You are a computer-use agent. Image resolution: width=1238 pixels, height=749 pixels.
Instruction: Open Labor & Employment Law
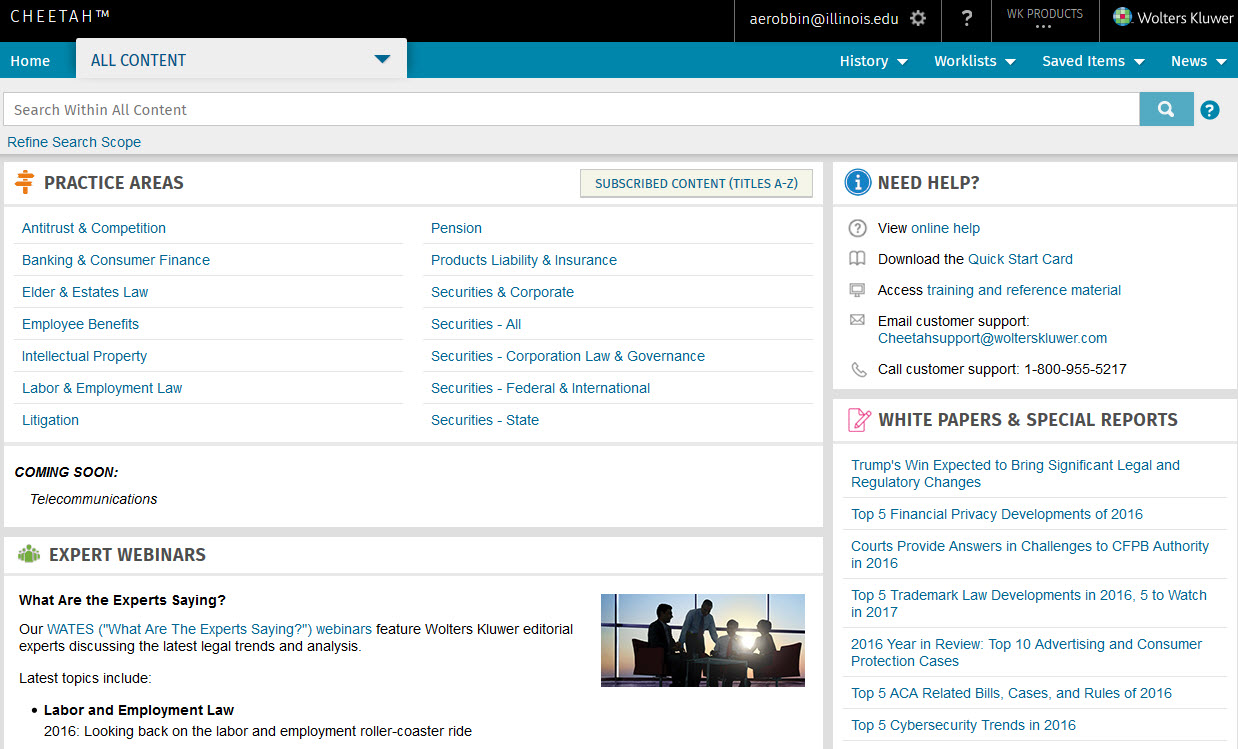coord(102,388)
